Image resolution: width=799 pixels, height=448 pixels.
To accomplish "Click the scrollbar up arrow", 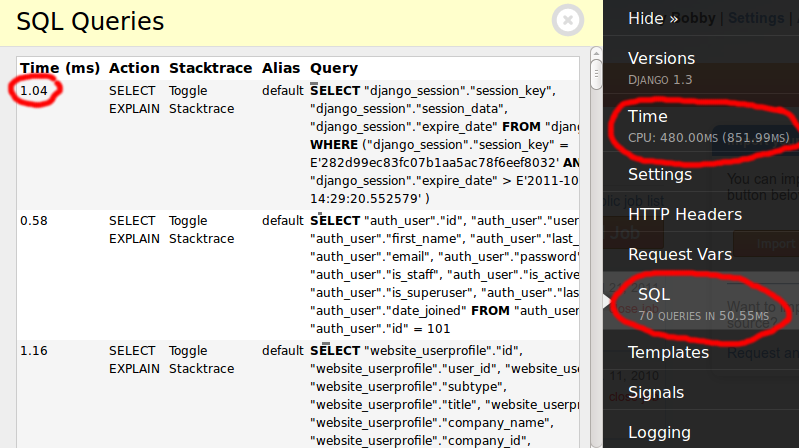I will tap(596, 52).
